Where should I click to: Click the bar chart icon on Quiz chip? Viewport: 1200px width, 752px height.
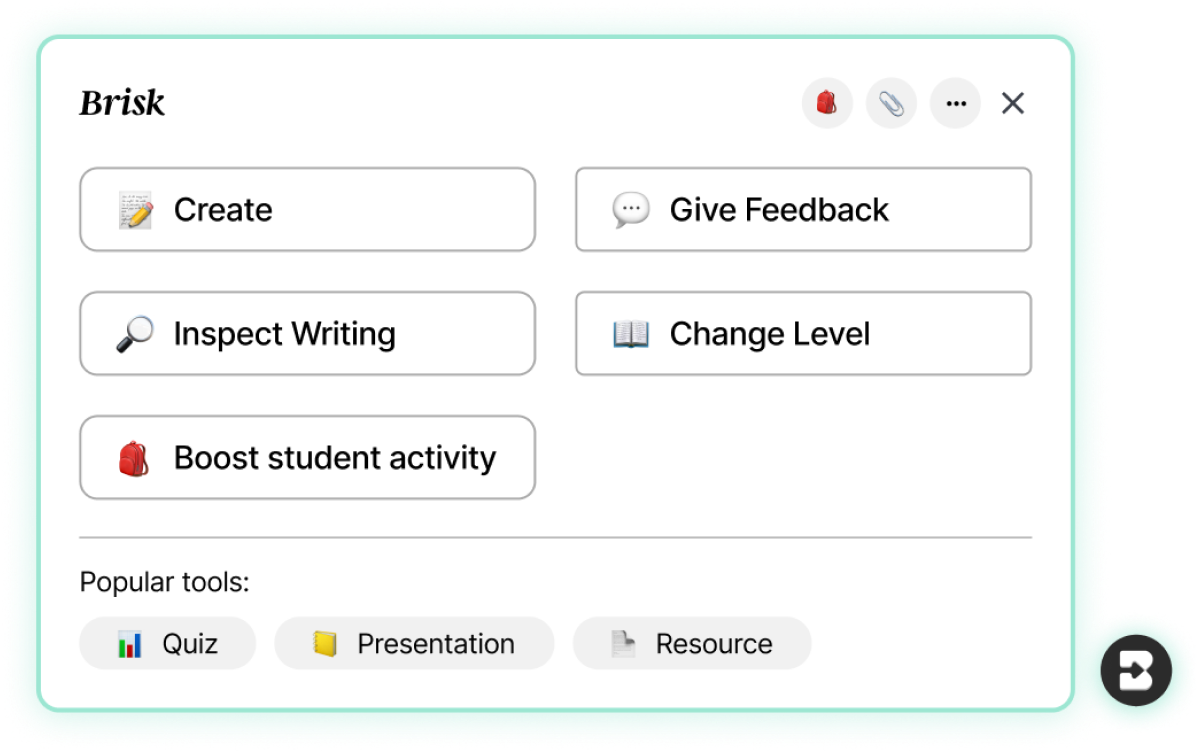tap(130, 644)
